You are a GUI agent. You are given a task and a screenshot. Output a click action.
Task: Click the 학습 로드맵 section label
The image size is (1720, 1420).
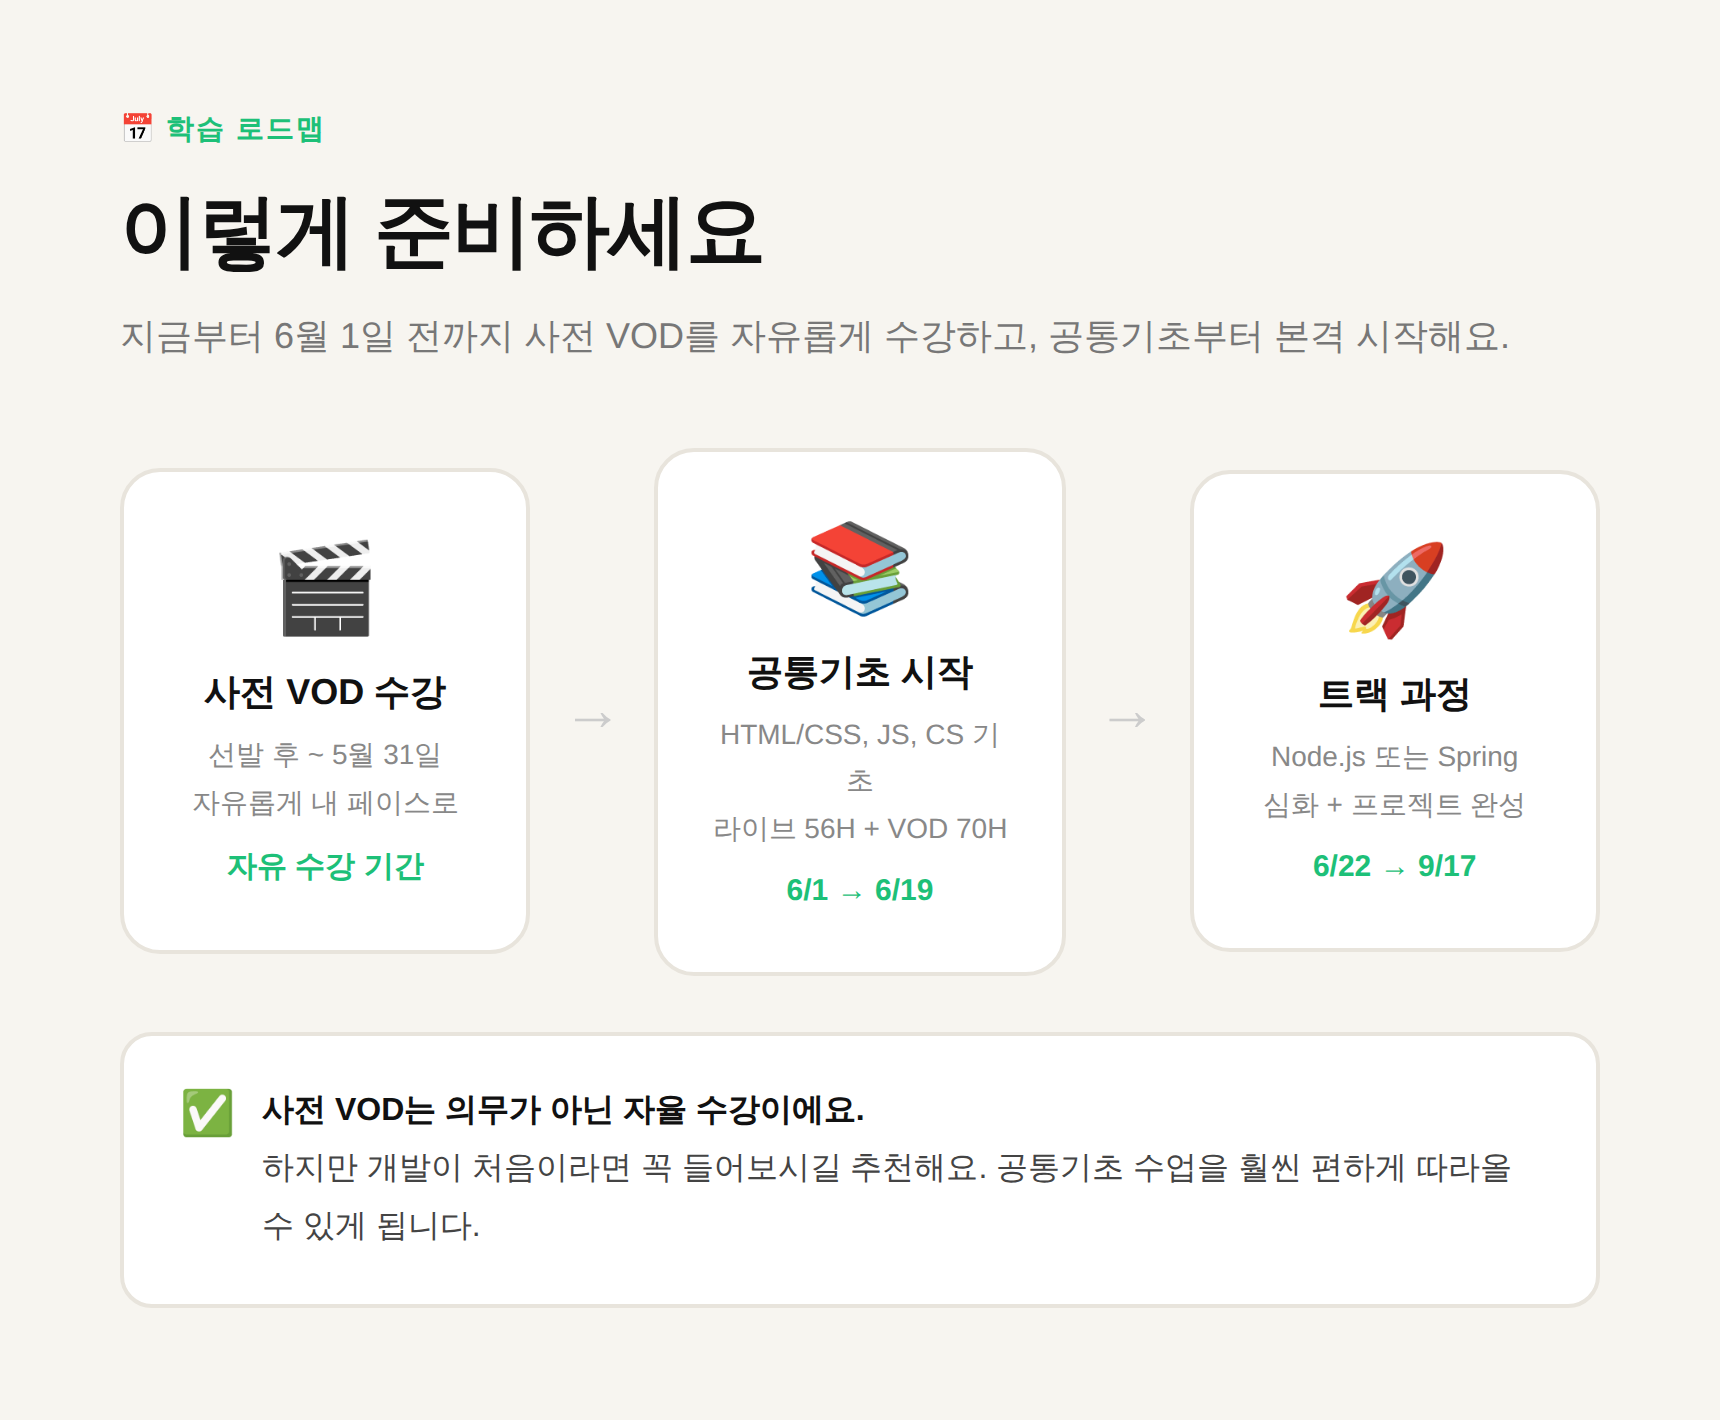(244, 129)
